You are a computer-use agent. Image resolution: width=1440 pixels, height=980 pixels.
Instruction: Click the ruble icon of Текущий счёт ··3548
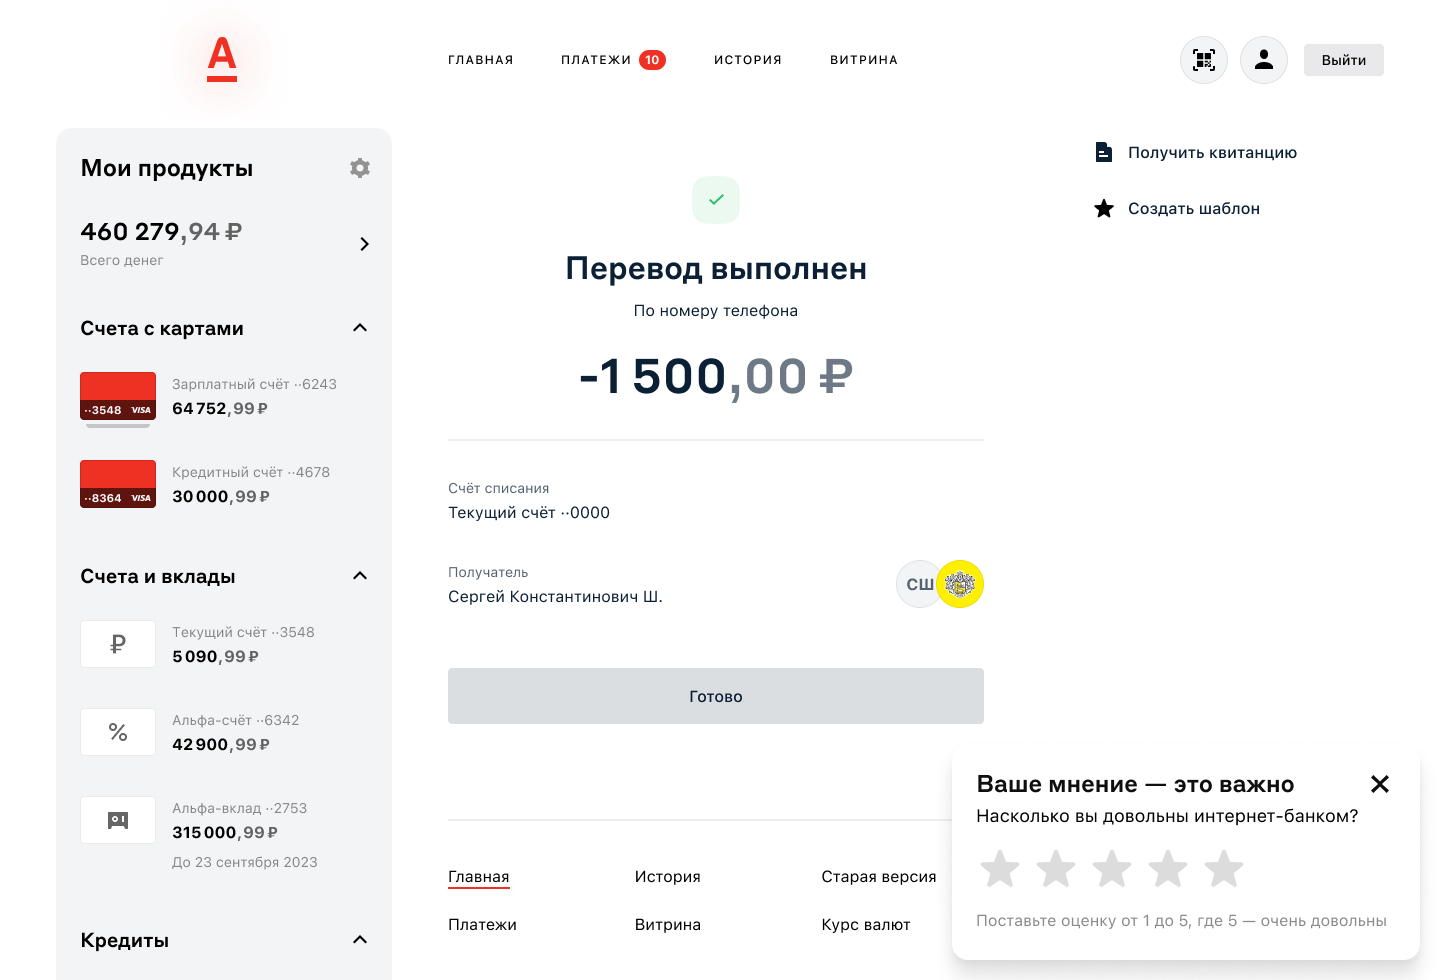click(x=118, y=644)
